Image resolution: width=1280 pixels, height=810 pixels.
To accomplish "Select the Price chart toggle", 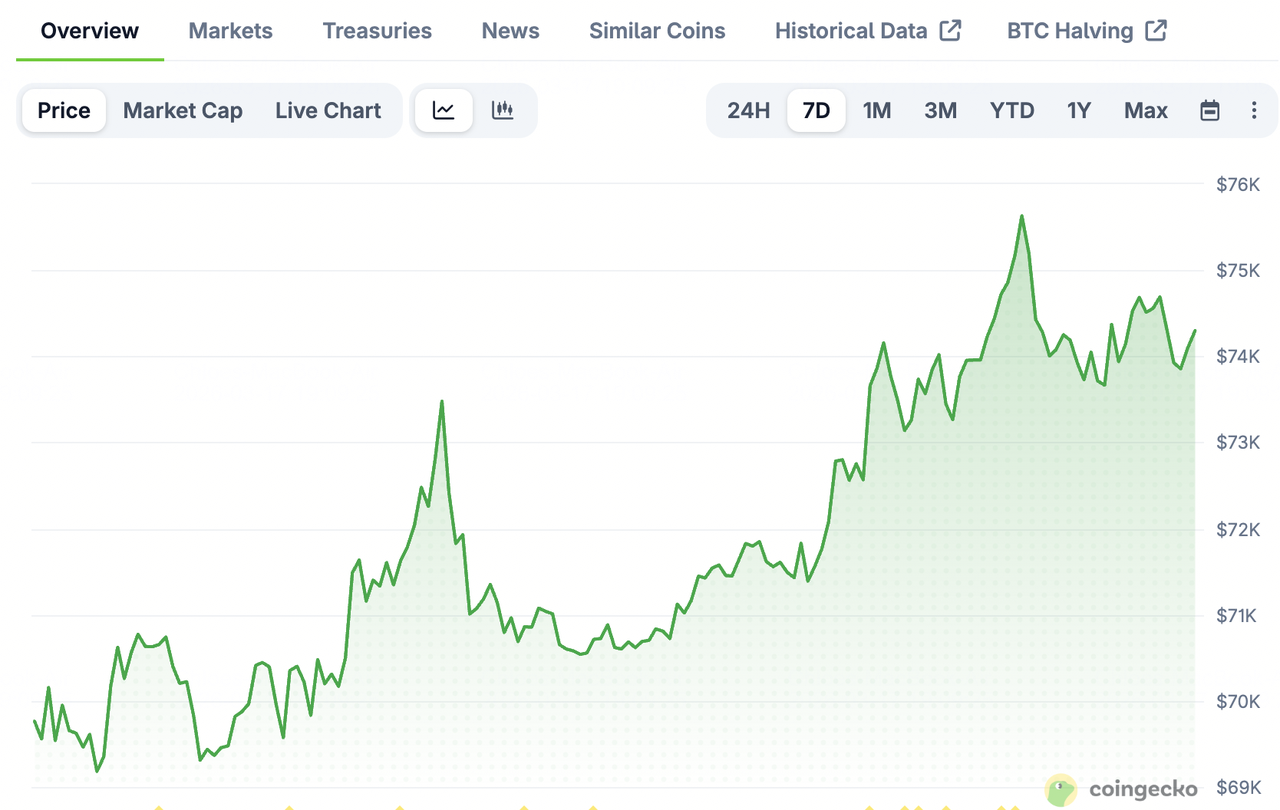I will pos(64,110).
